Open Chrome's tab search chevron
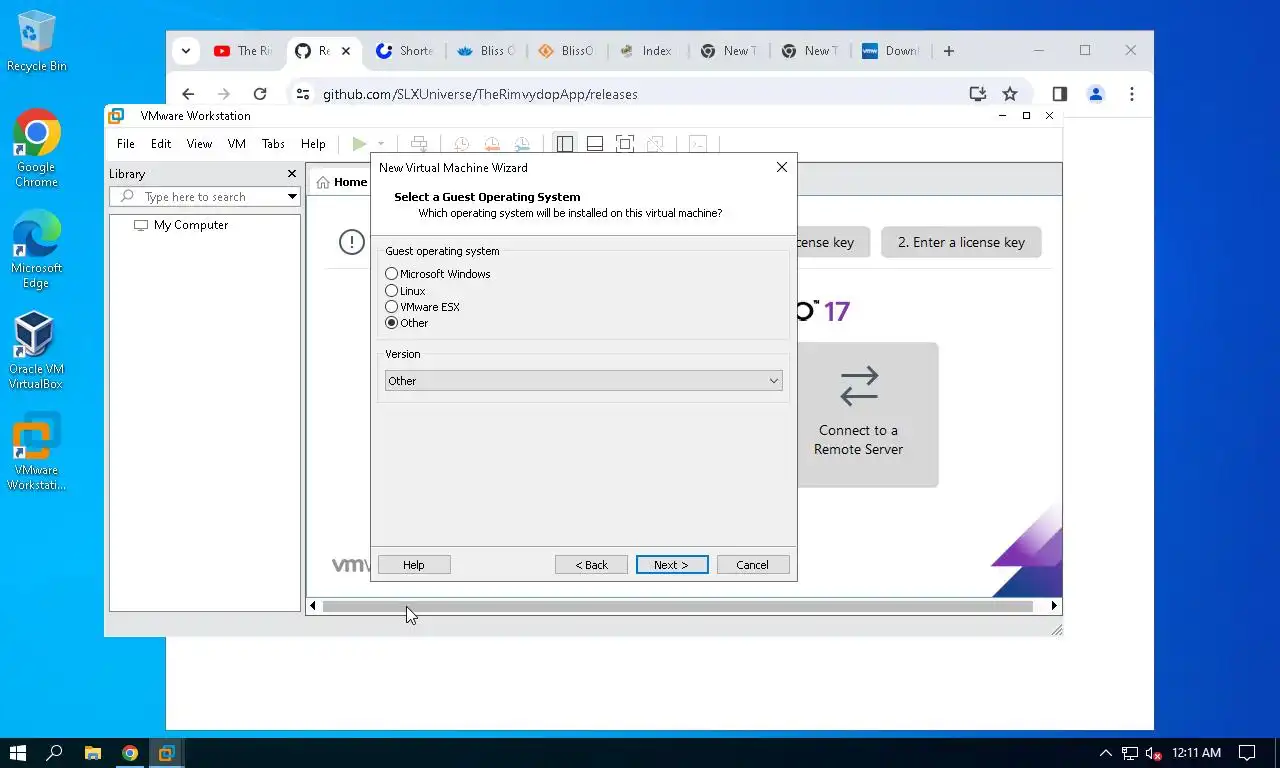Image resolution: width=1280 pixels, height=768 pixels. coord(186,51)
